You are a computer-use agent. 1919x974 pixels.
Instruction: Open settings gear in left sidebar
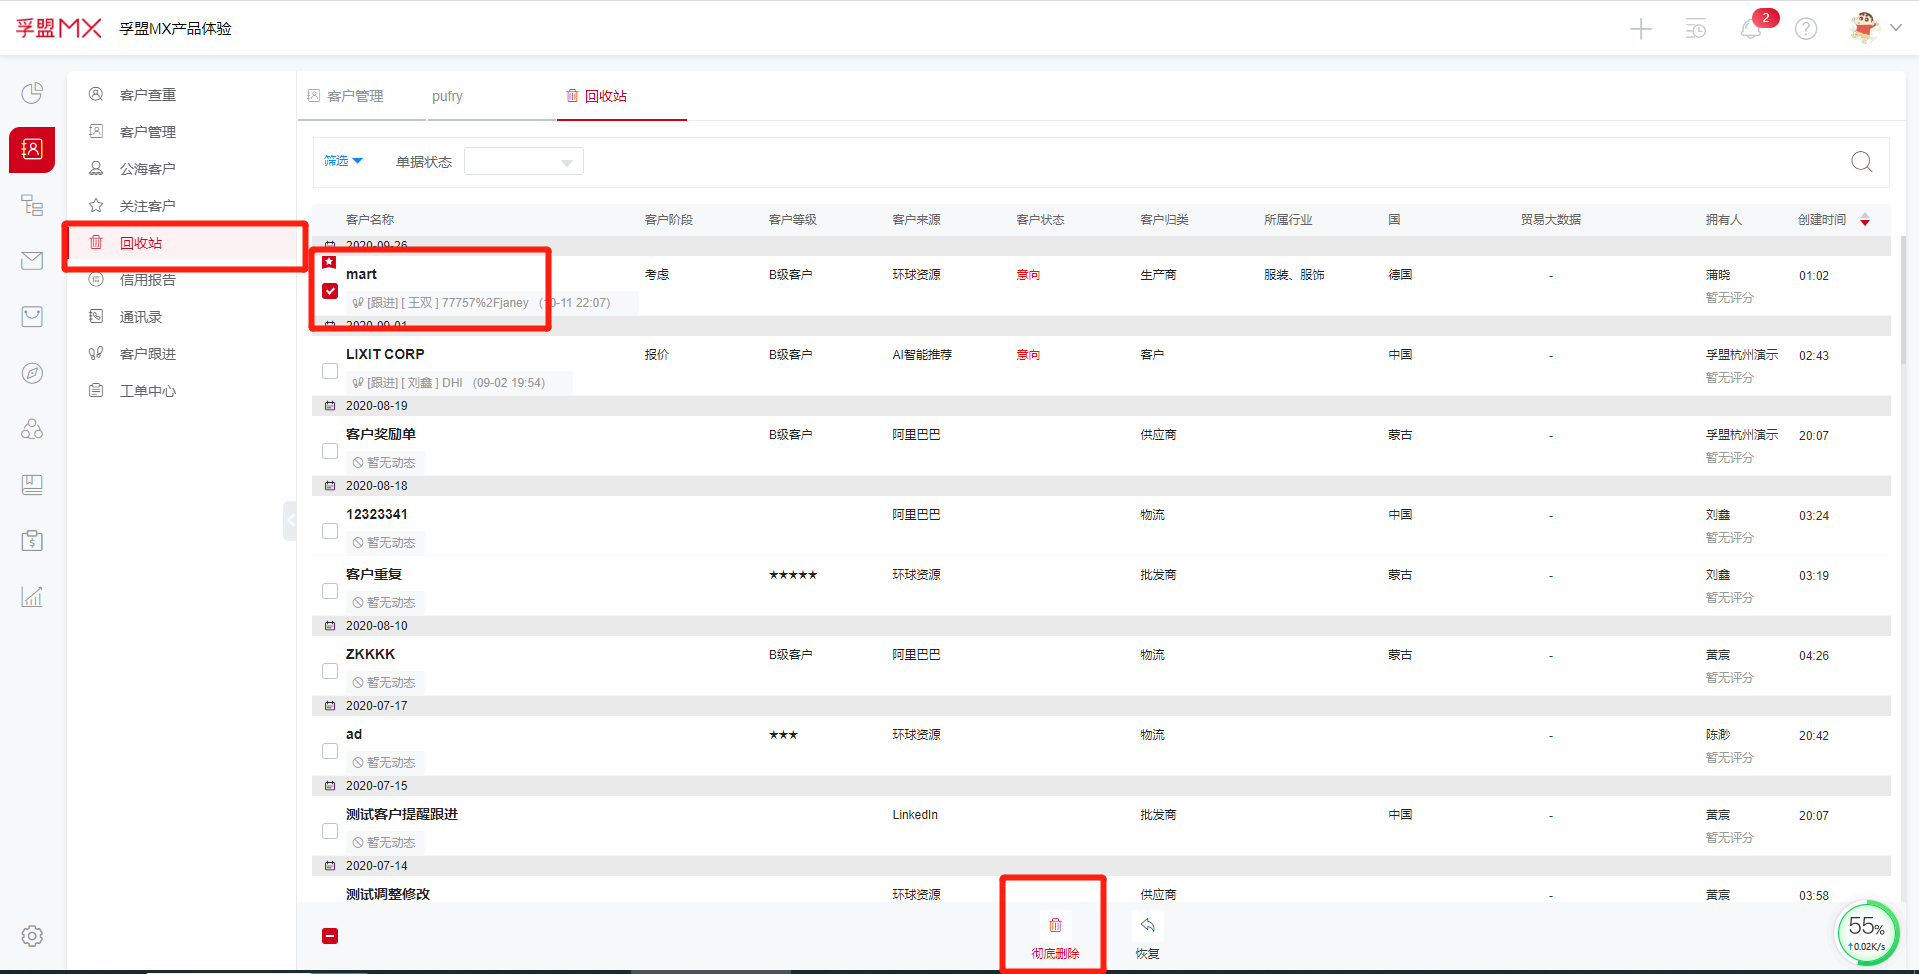[32, 936]
